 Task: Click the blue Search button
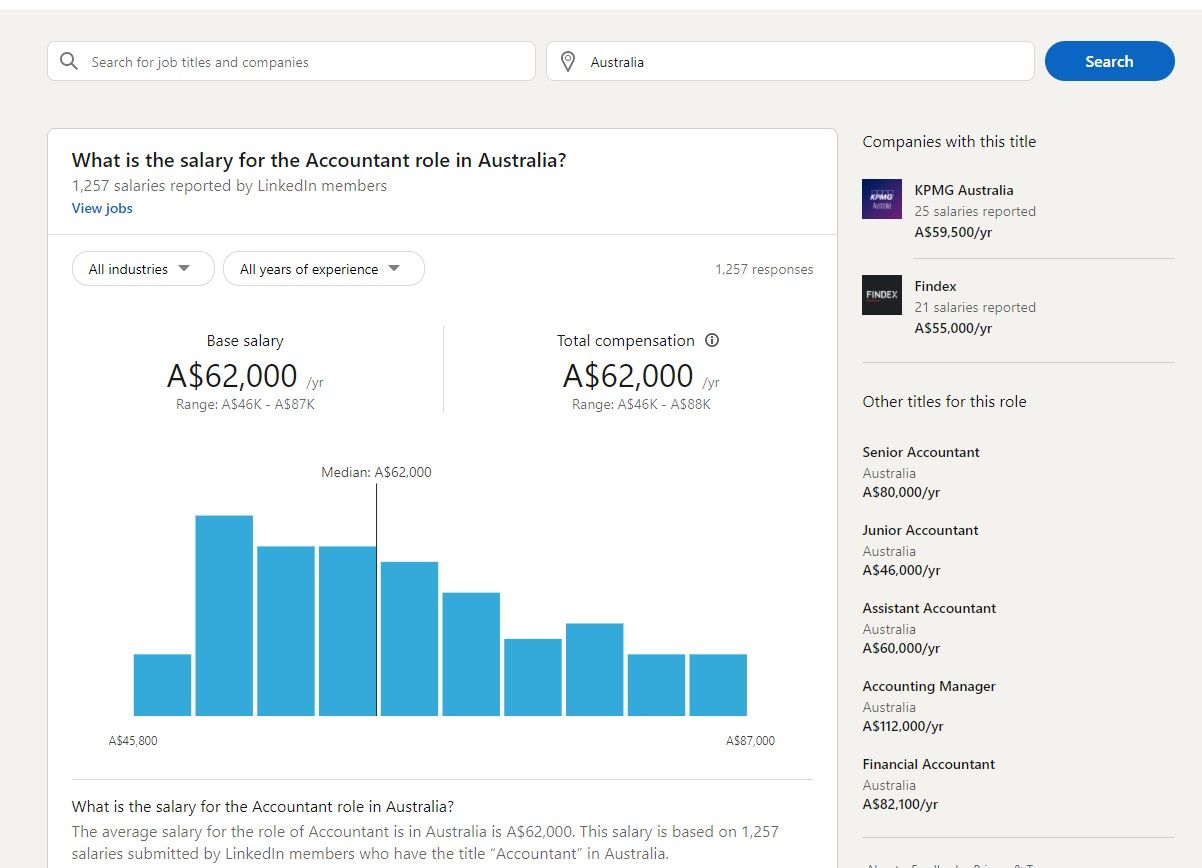pos(1109,61)
